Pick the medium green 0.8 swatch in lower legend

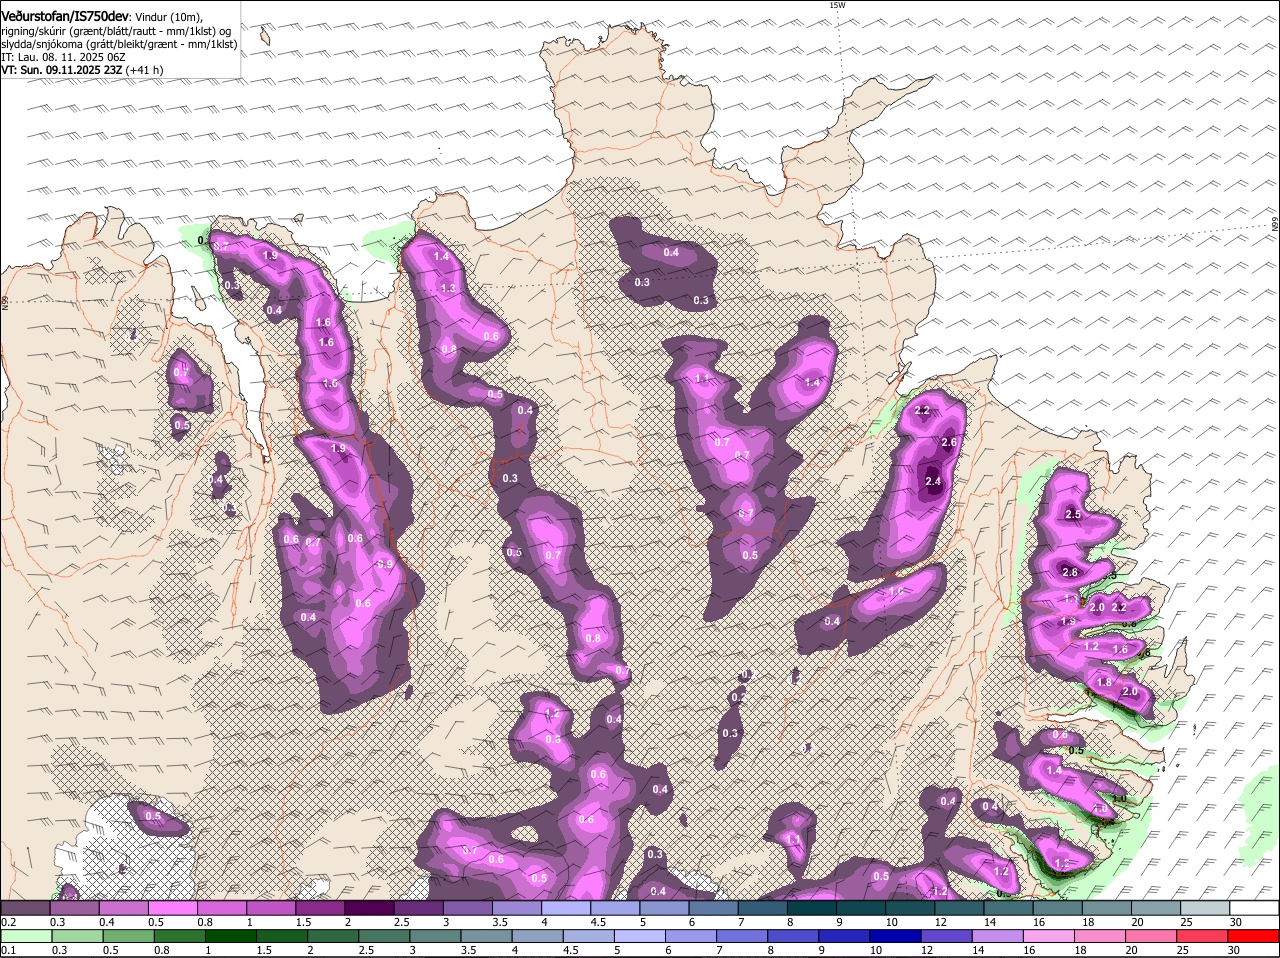[x=179, y=936]
